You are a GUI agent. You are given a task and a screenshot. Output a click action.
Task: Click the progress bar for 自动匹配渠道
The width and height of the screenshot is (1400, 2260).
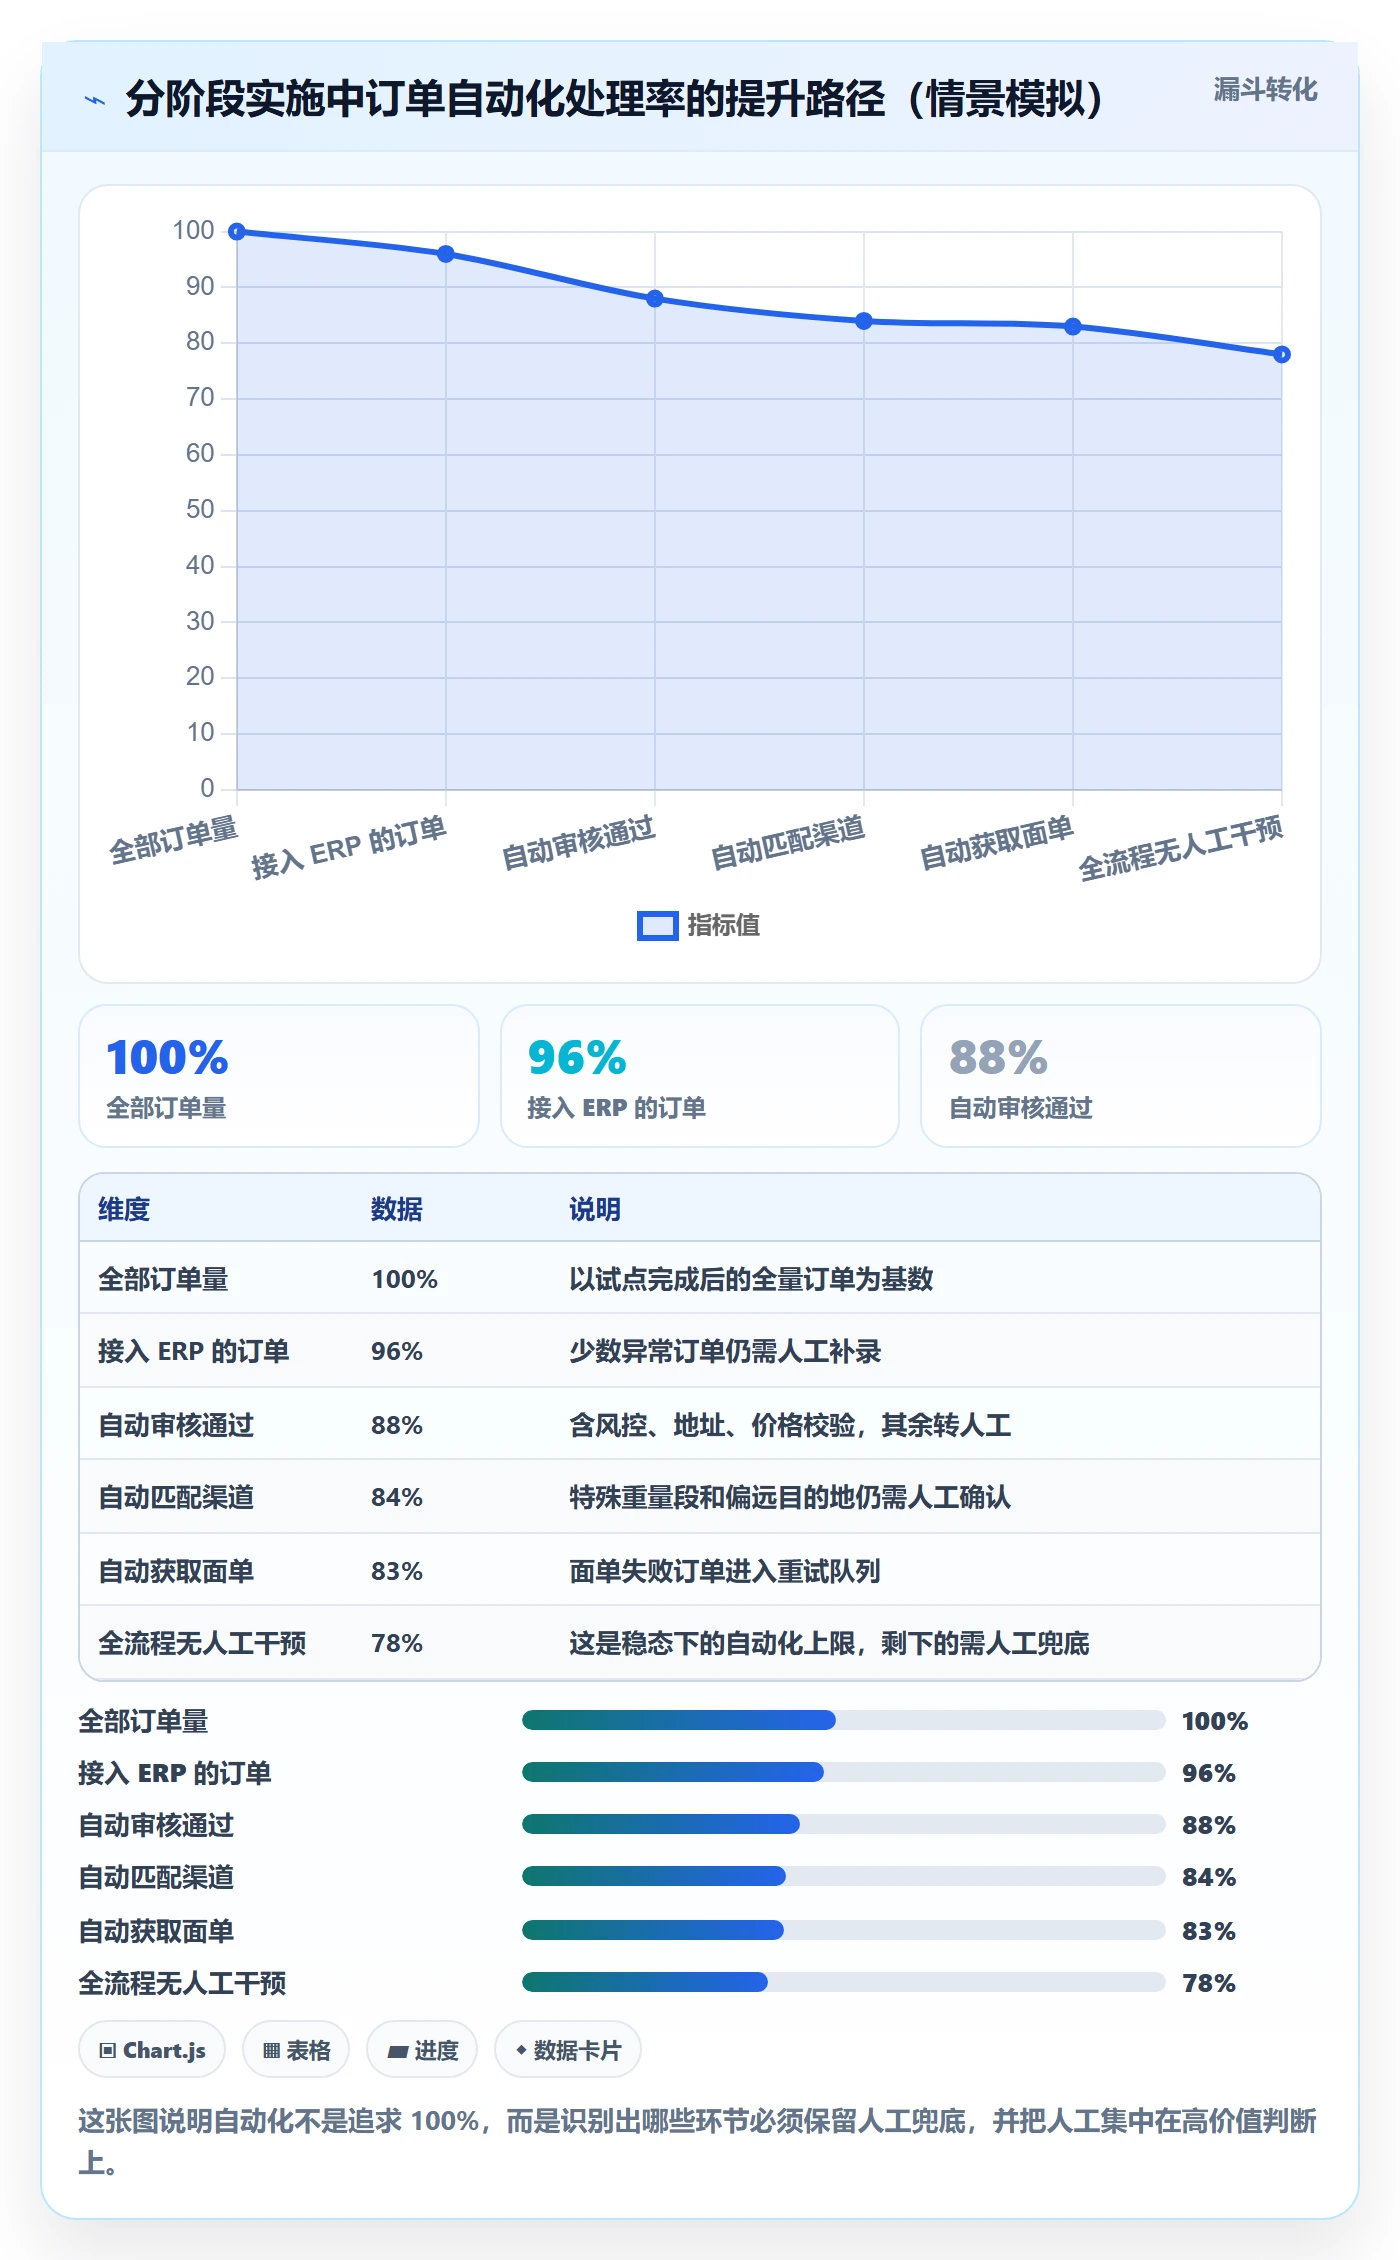(844, 1876)
